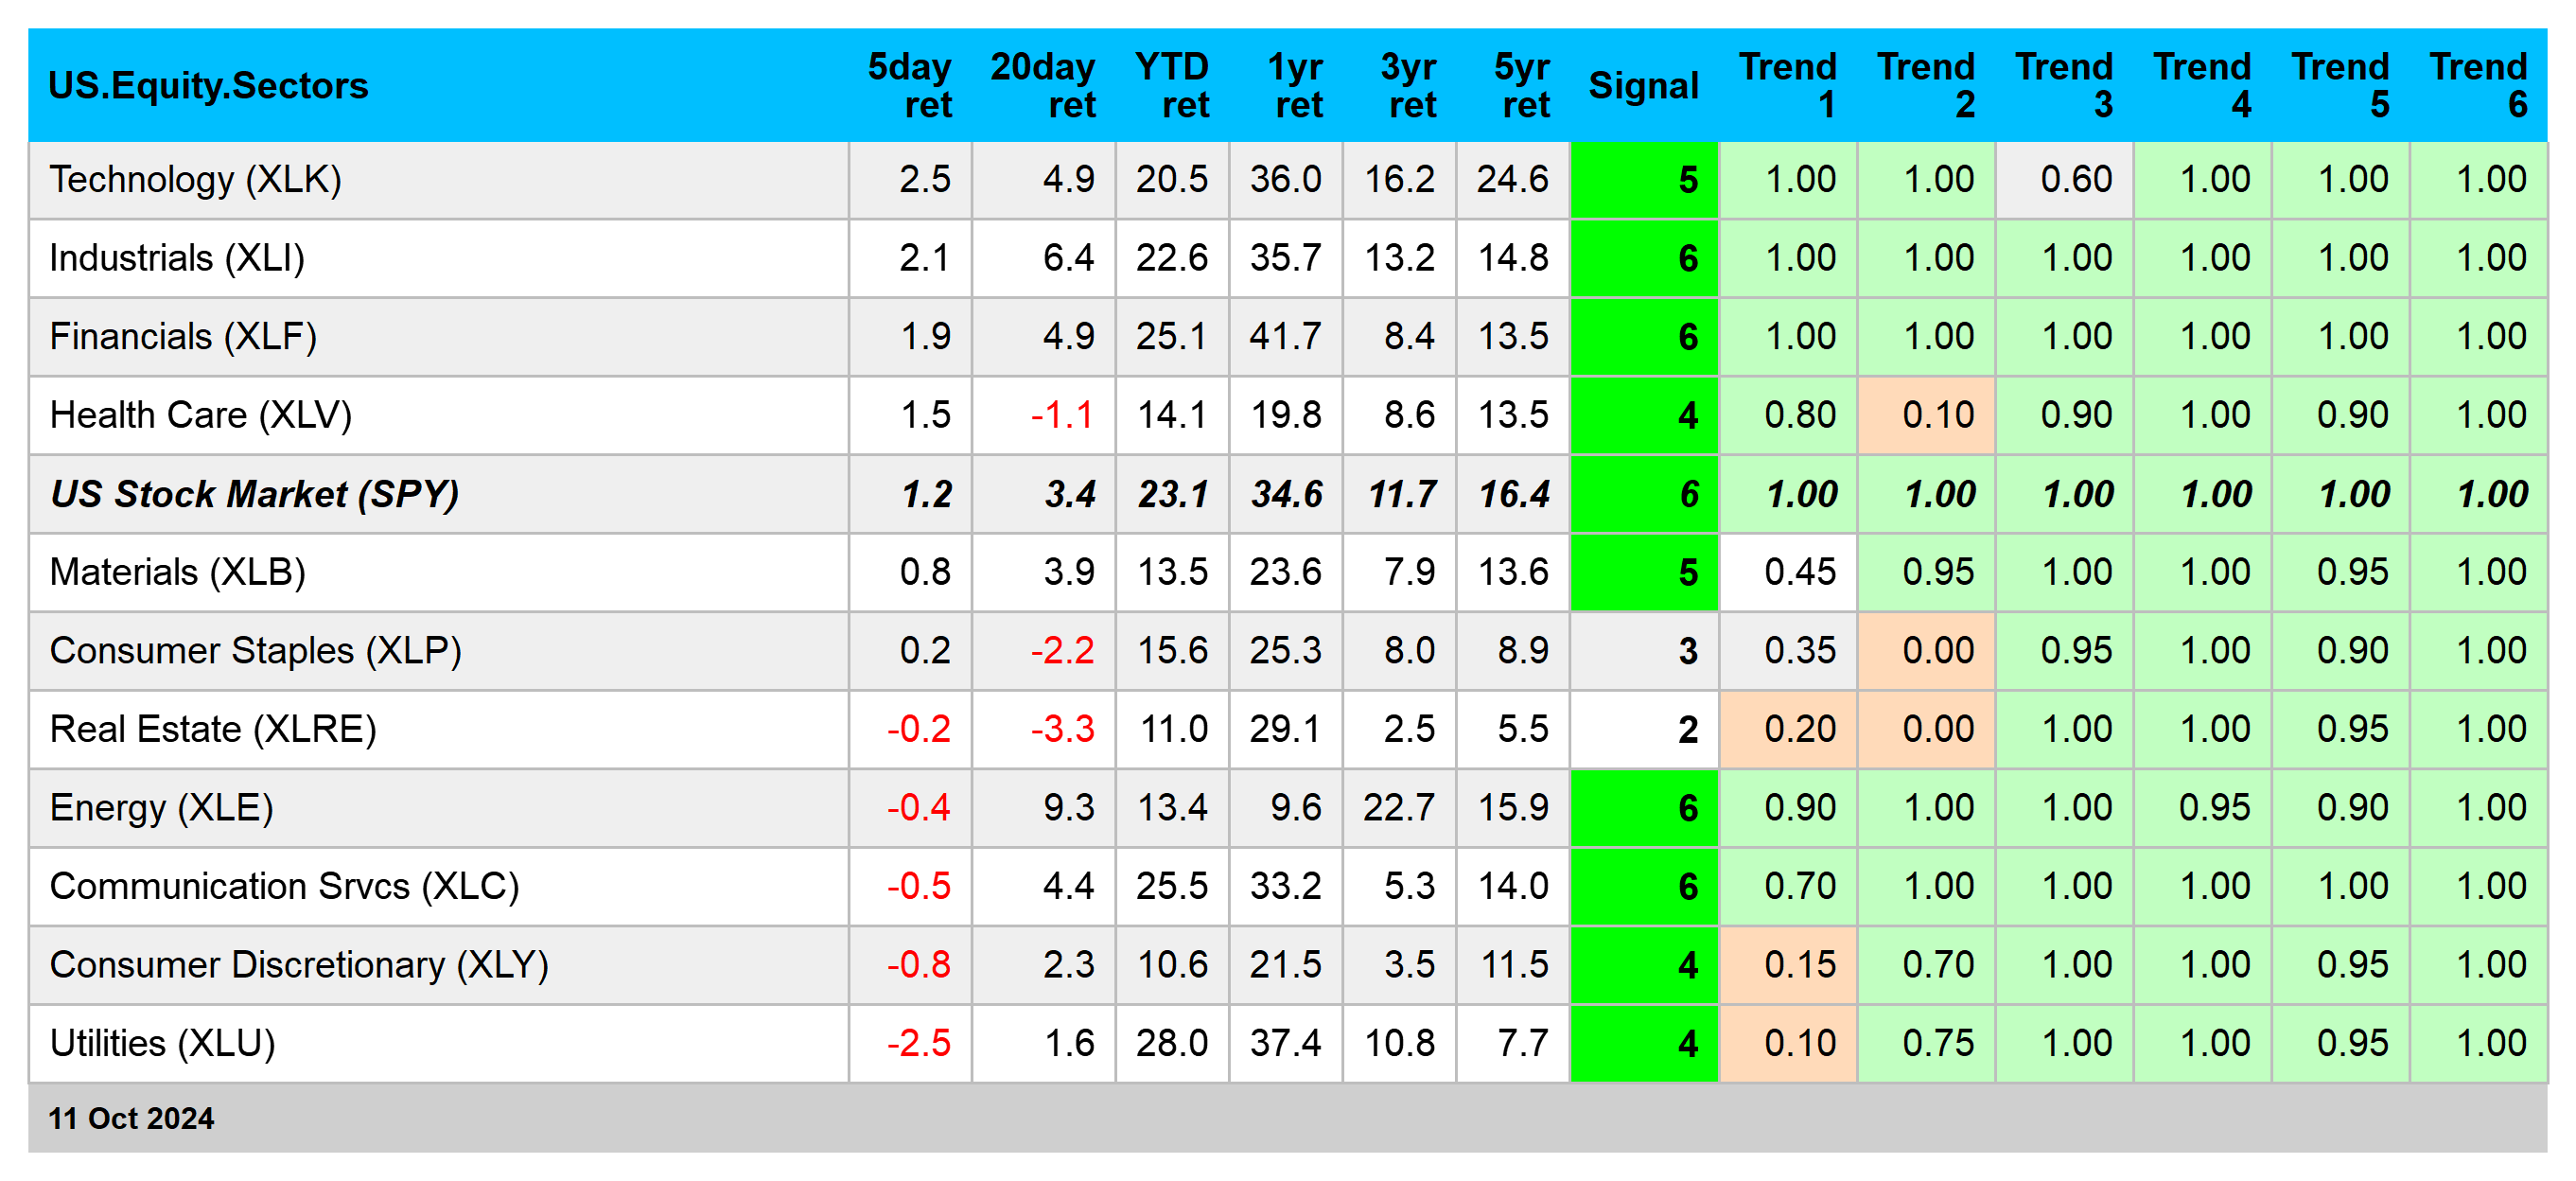
Task: Click Communication Srvcs' YTD return 25.5
Action: 1172,886
